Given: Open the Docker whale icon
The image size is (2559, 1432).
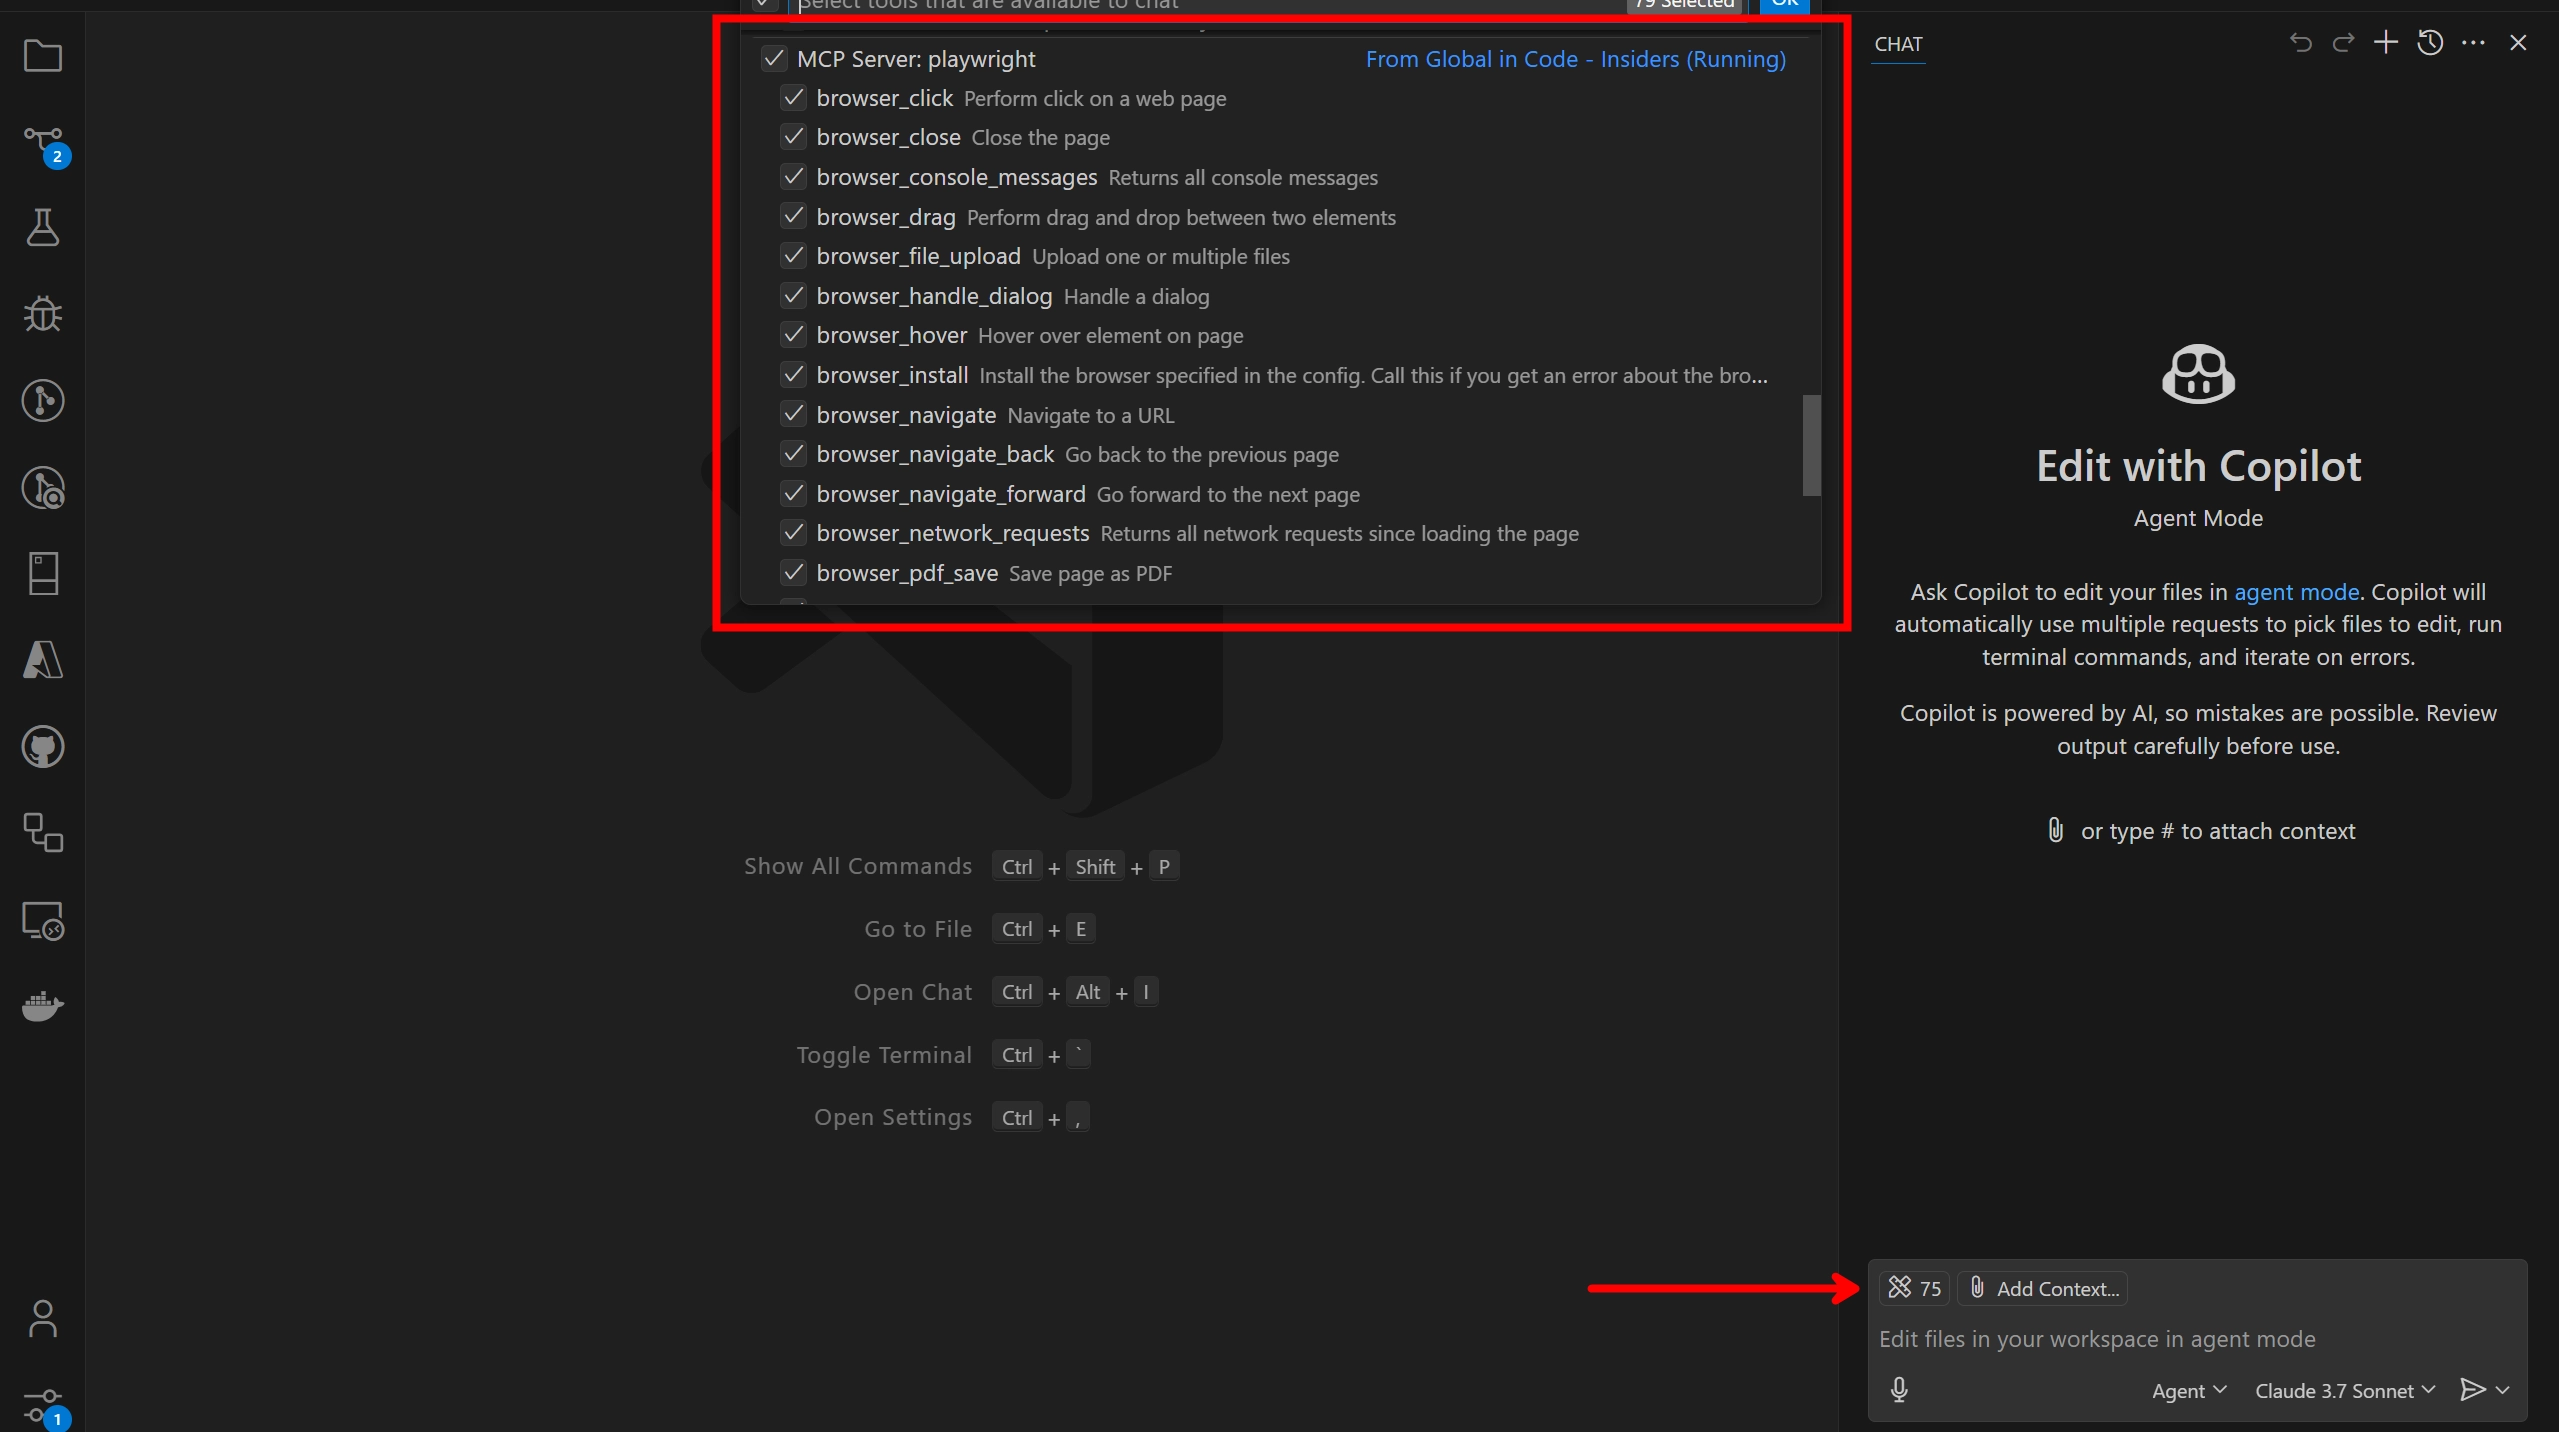Looking at the screenshot, I should click(x=43, y=1006).
